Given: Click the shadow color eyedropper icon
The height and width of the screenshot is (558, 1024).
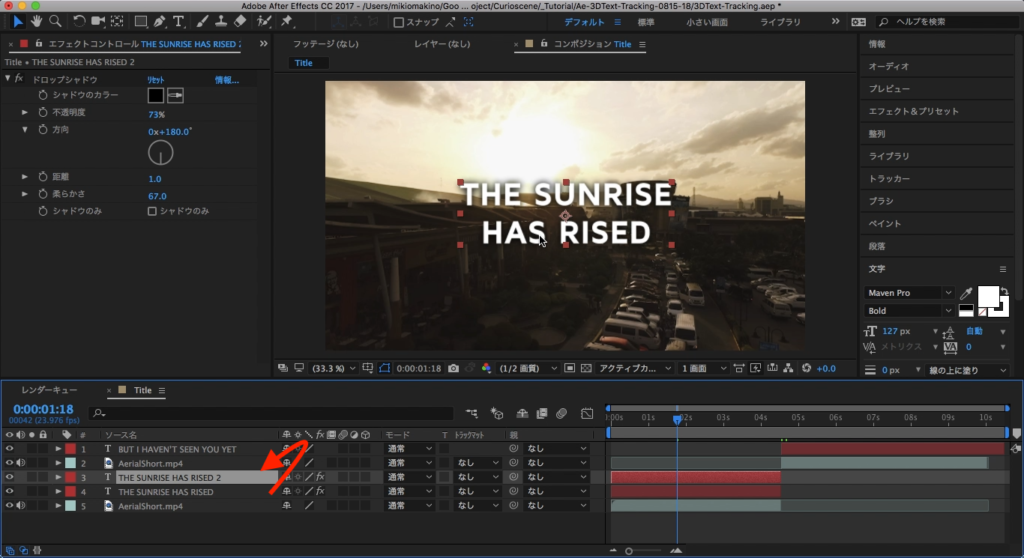Looking at the screenshot, I should (x=175, y=95).
